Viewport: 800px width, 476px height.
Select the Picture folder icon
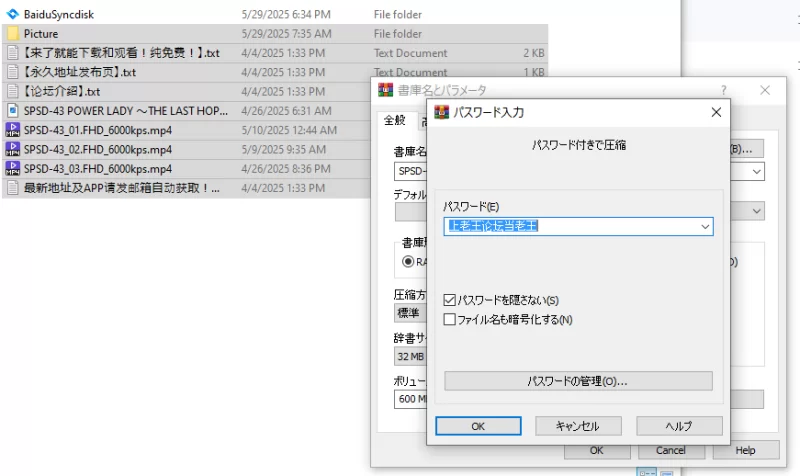[x=12, y=34]
